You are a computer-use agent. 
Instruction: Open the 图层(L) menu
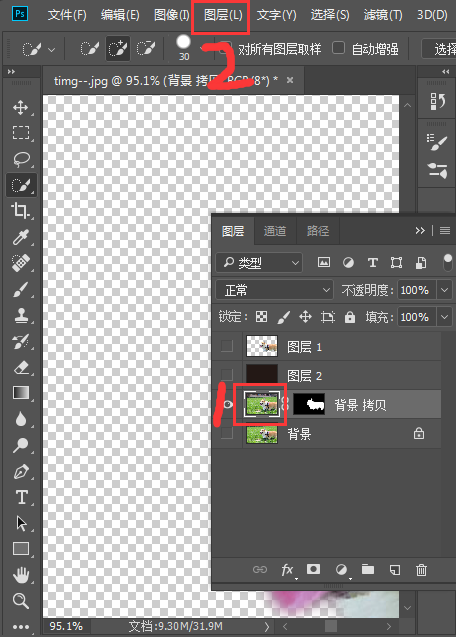point(223,15)
